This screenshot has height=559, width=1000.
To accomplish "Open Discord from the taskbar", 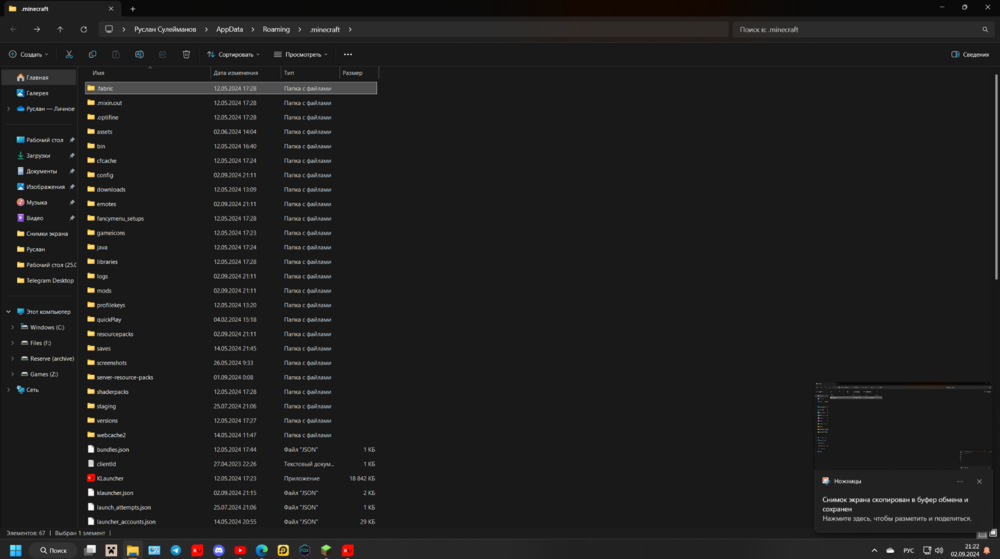I will pos(219,550).
